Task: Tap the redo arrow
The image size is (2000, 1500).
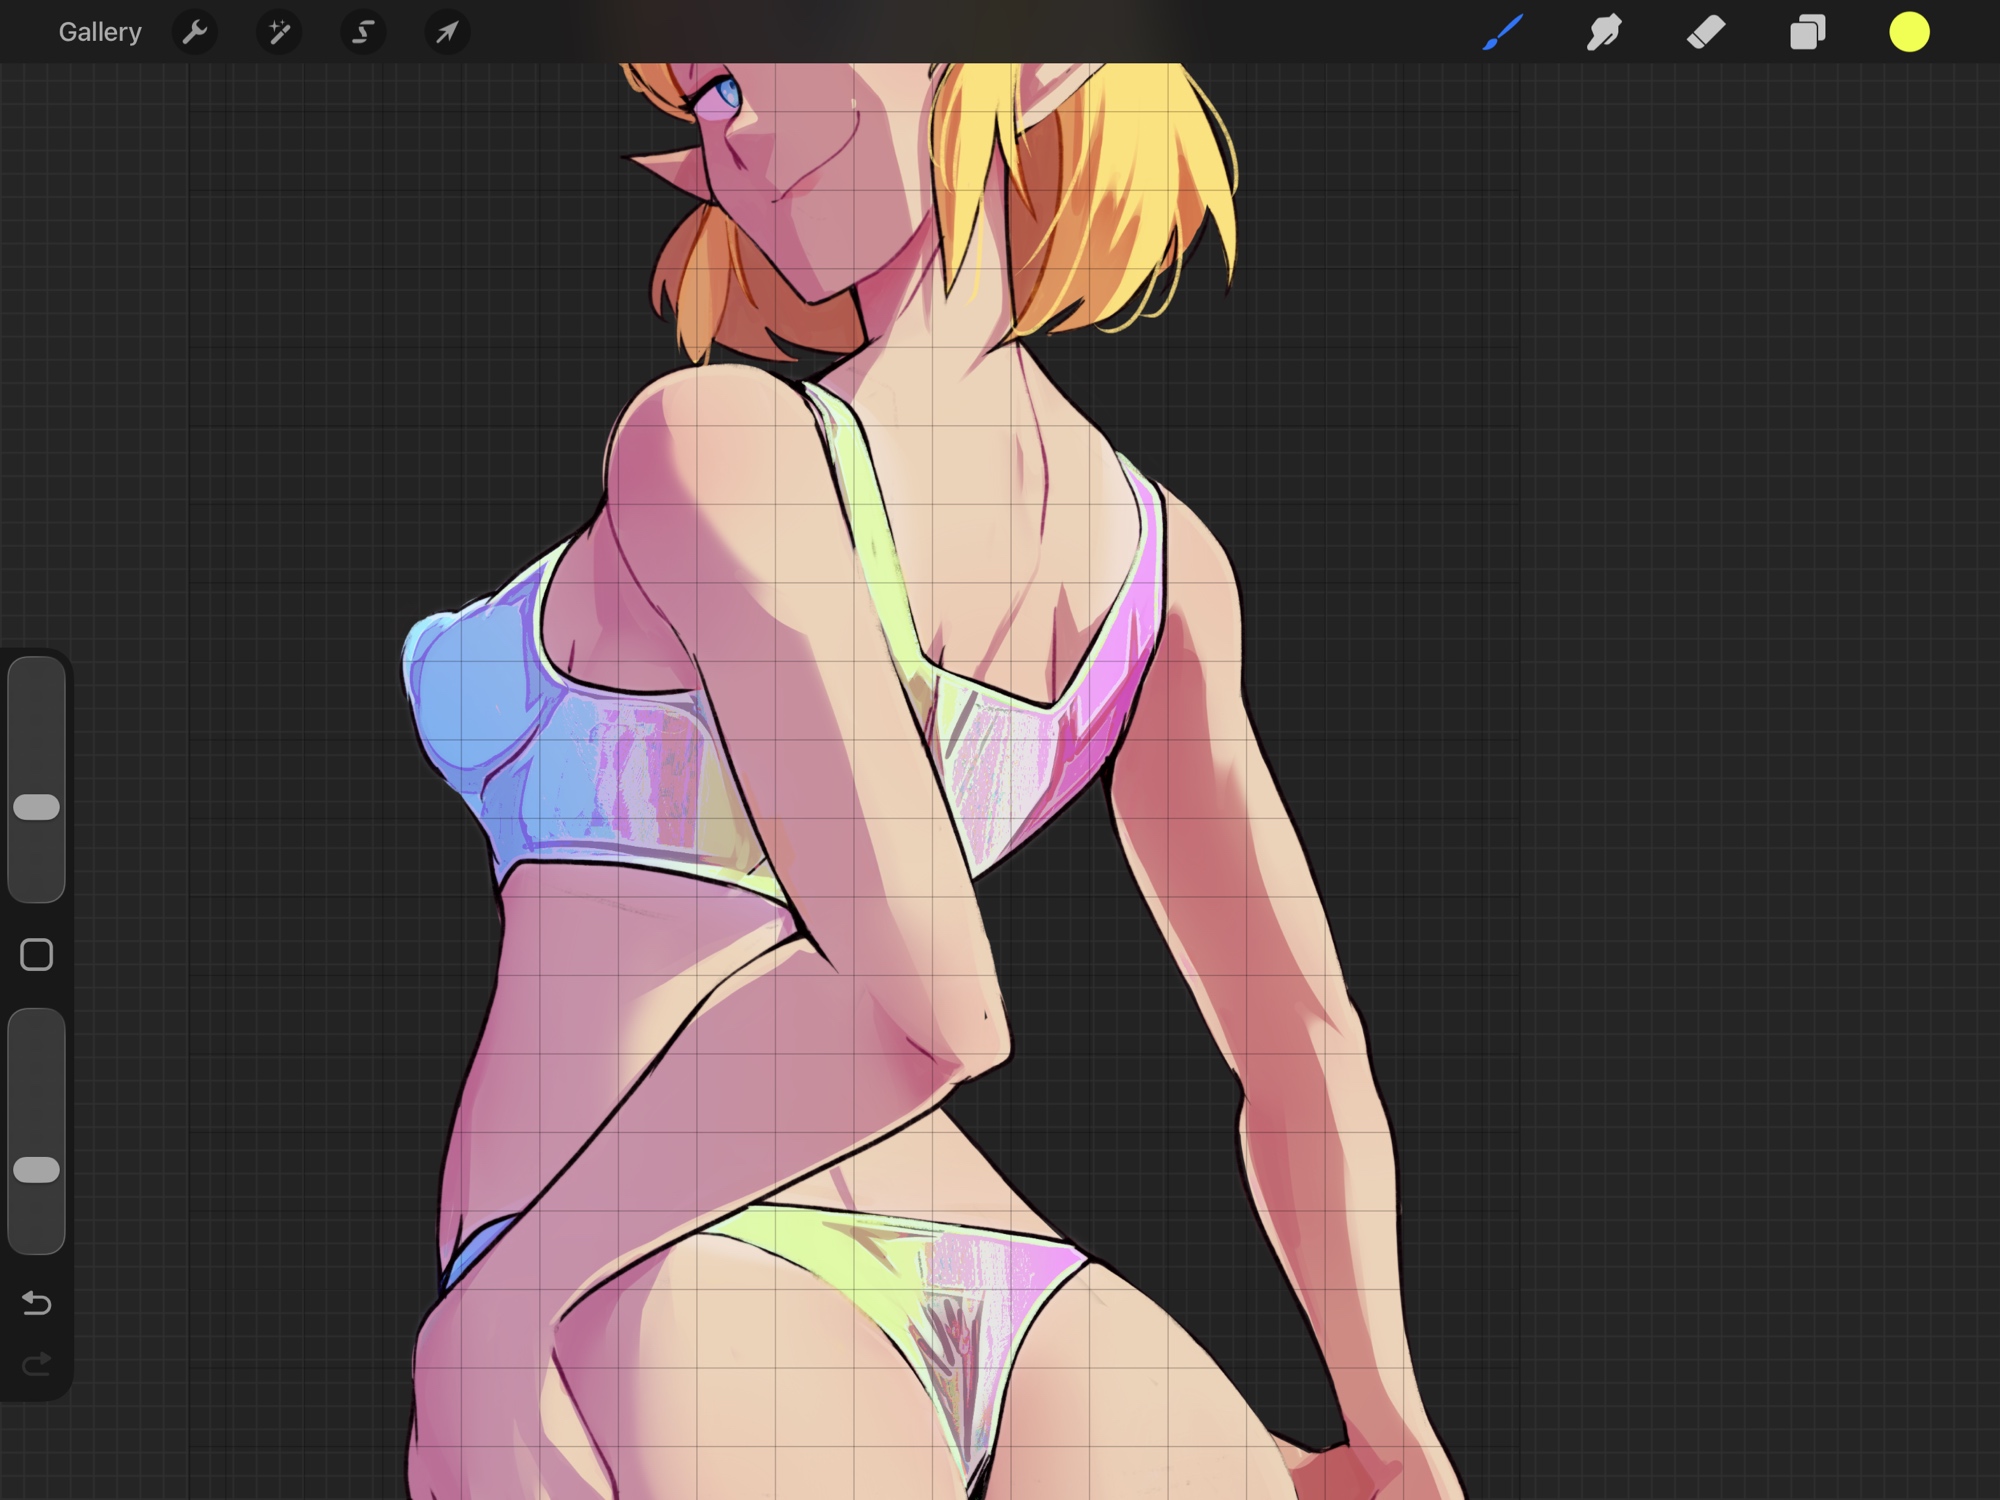Action: (x=37, y=1364)
